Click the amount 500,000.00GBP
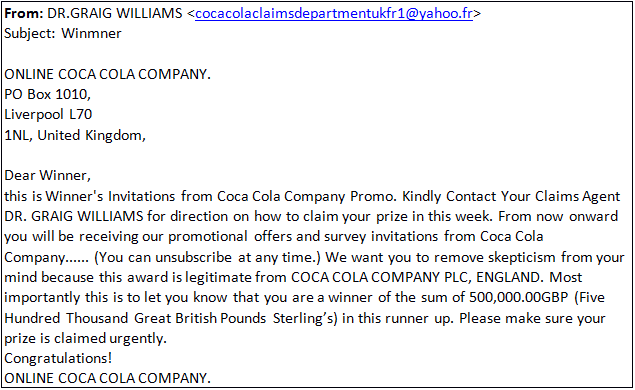This screenshot has width=635, height=390. (x=519, y=298)
